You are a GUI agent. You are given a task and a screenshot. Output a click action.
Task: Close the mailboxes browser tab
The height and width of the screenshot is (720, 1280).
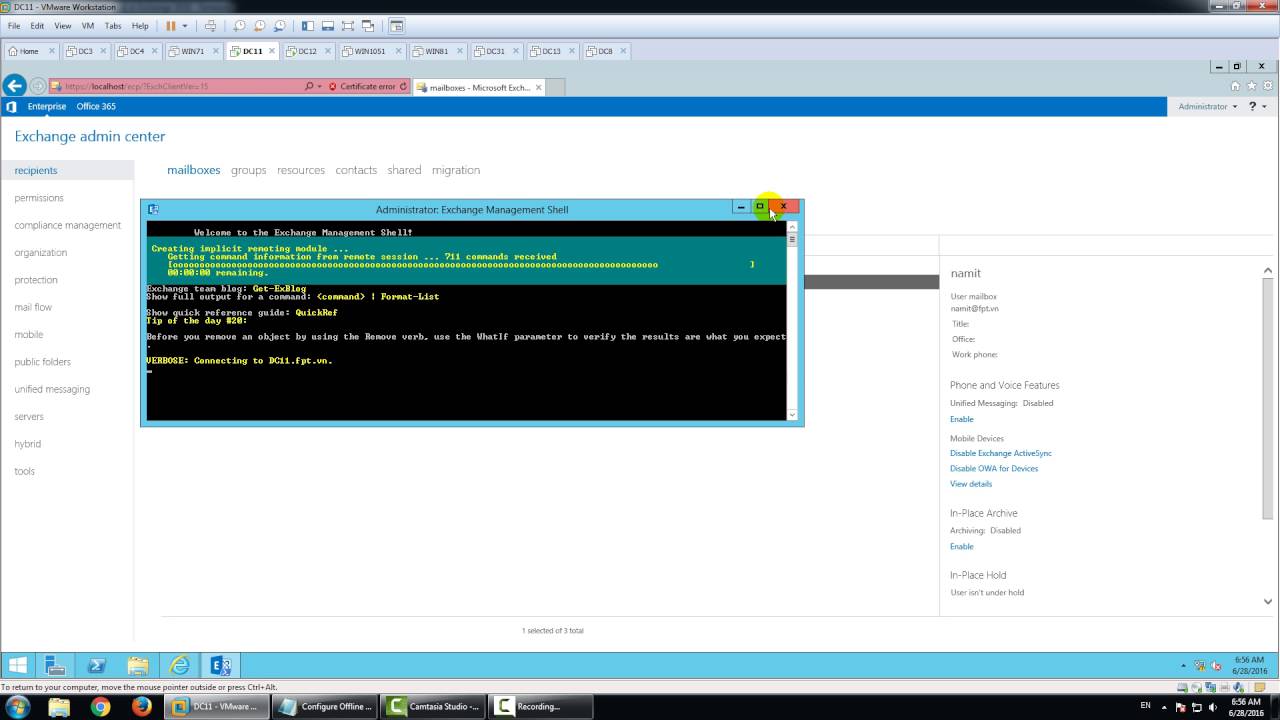[x=539, y=87]
